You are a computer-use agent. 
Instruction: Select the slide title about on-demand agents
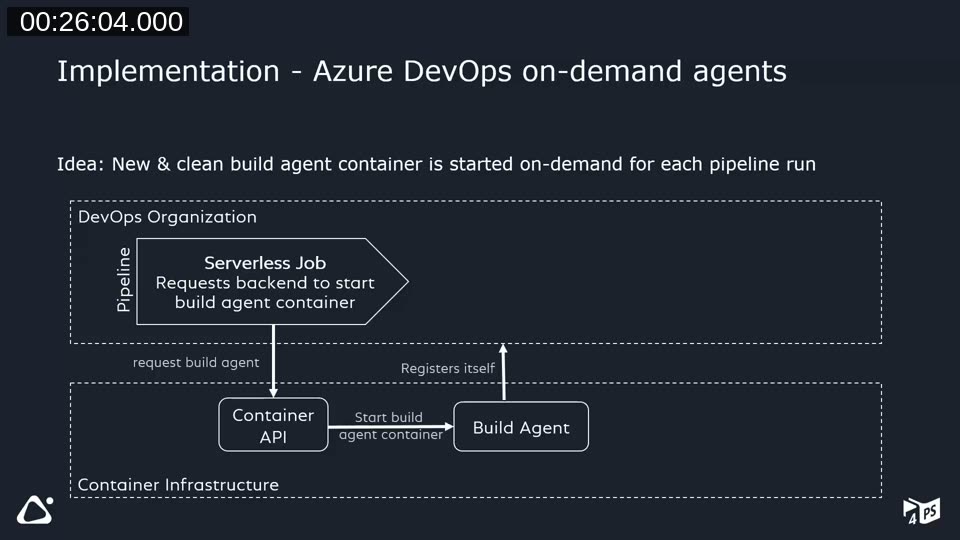(x=422, y=71)
